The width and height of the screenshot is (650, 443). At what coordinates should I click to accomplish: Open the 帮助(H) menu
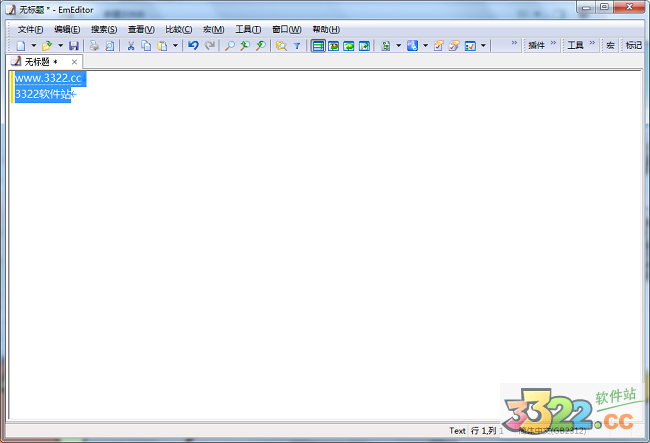click(326, 29)
